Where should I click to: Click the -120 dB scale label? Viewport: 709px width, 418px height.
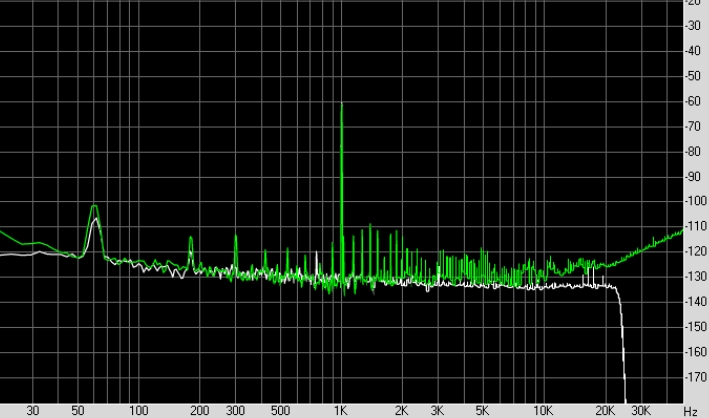[695, 251]
